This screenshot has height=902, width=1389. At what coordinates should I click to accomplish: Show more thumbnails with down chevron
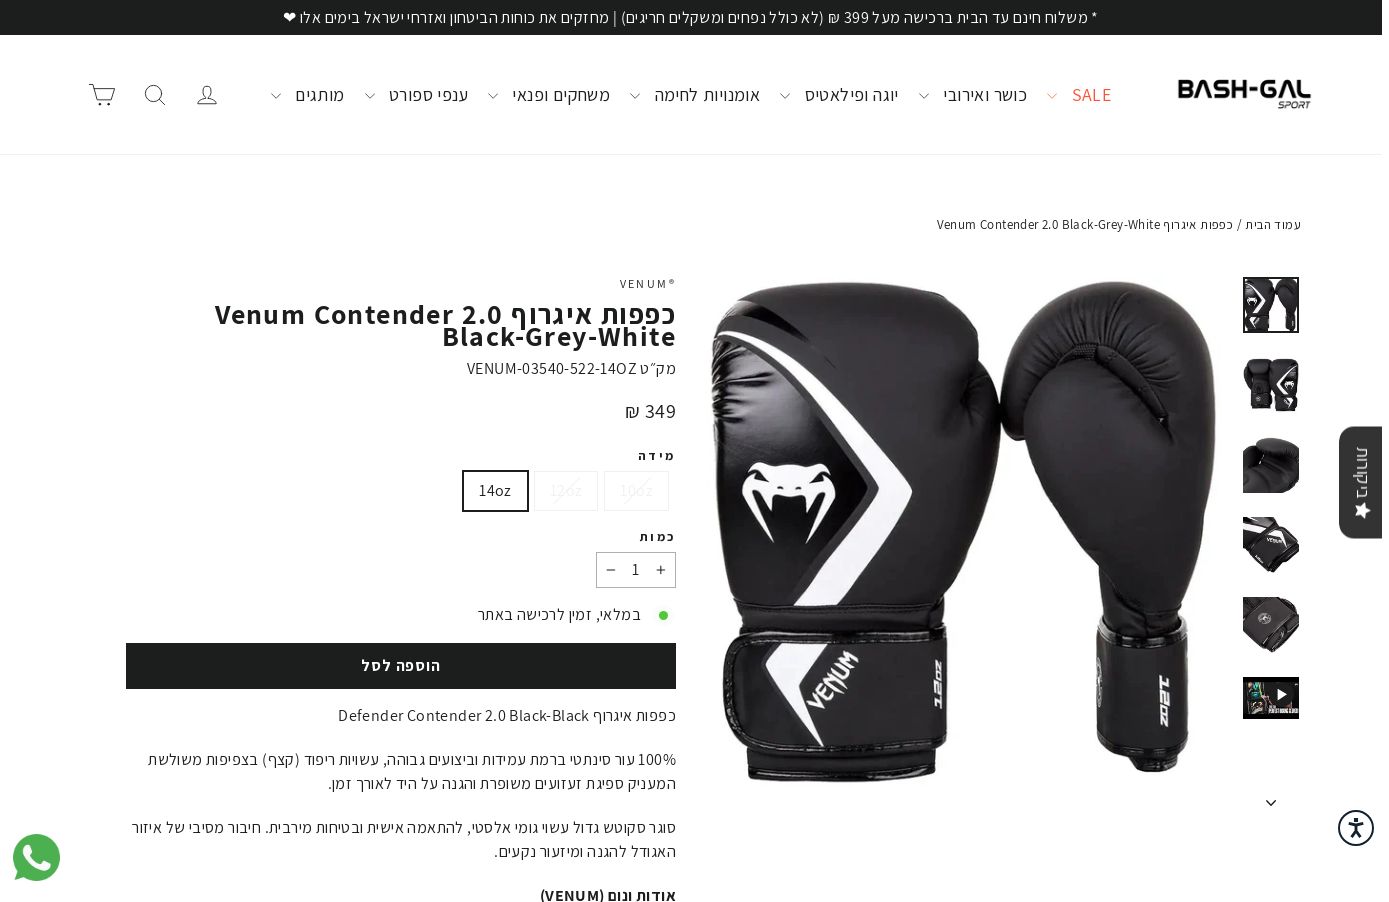pyautogui.click(x=1271, y=803)
